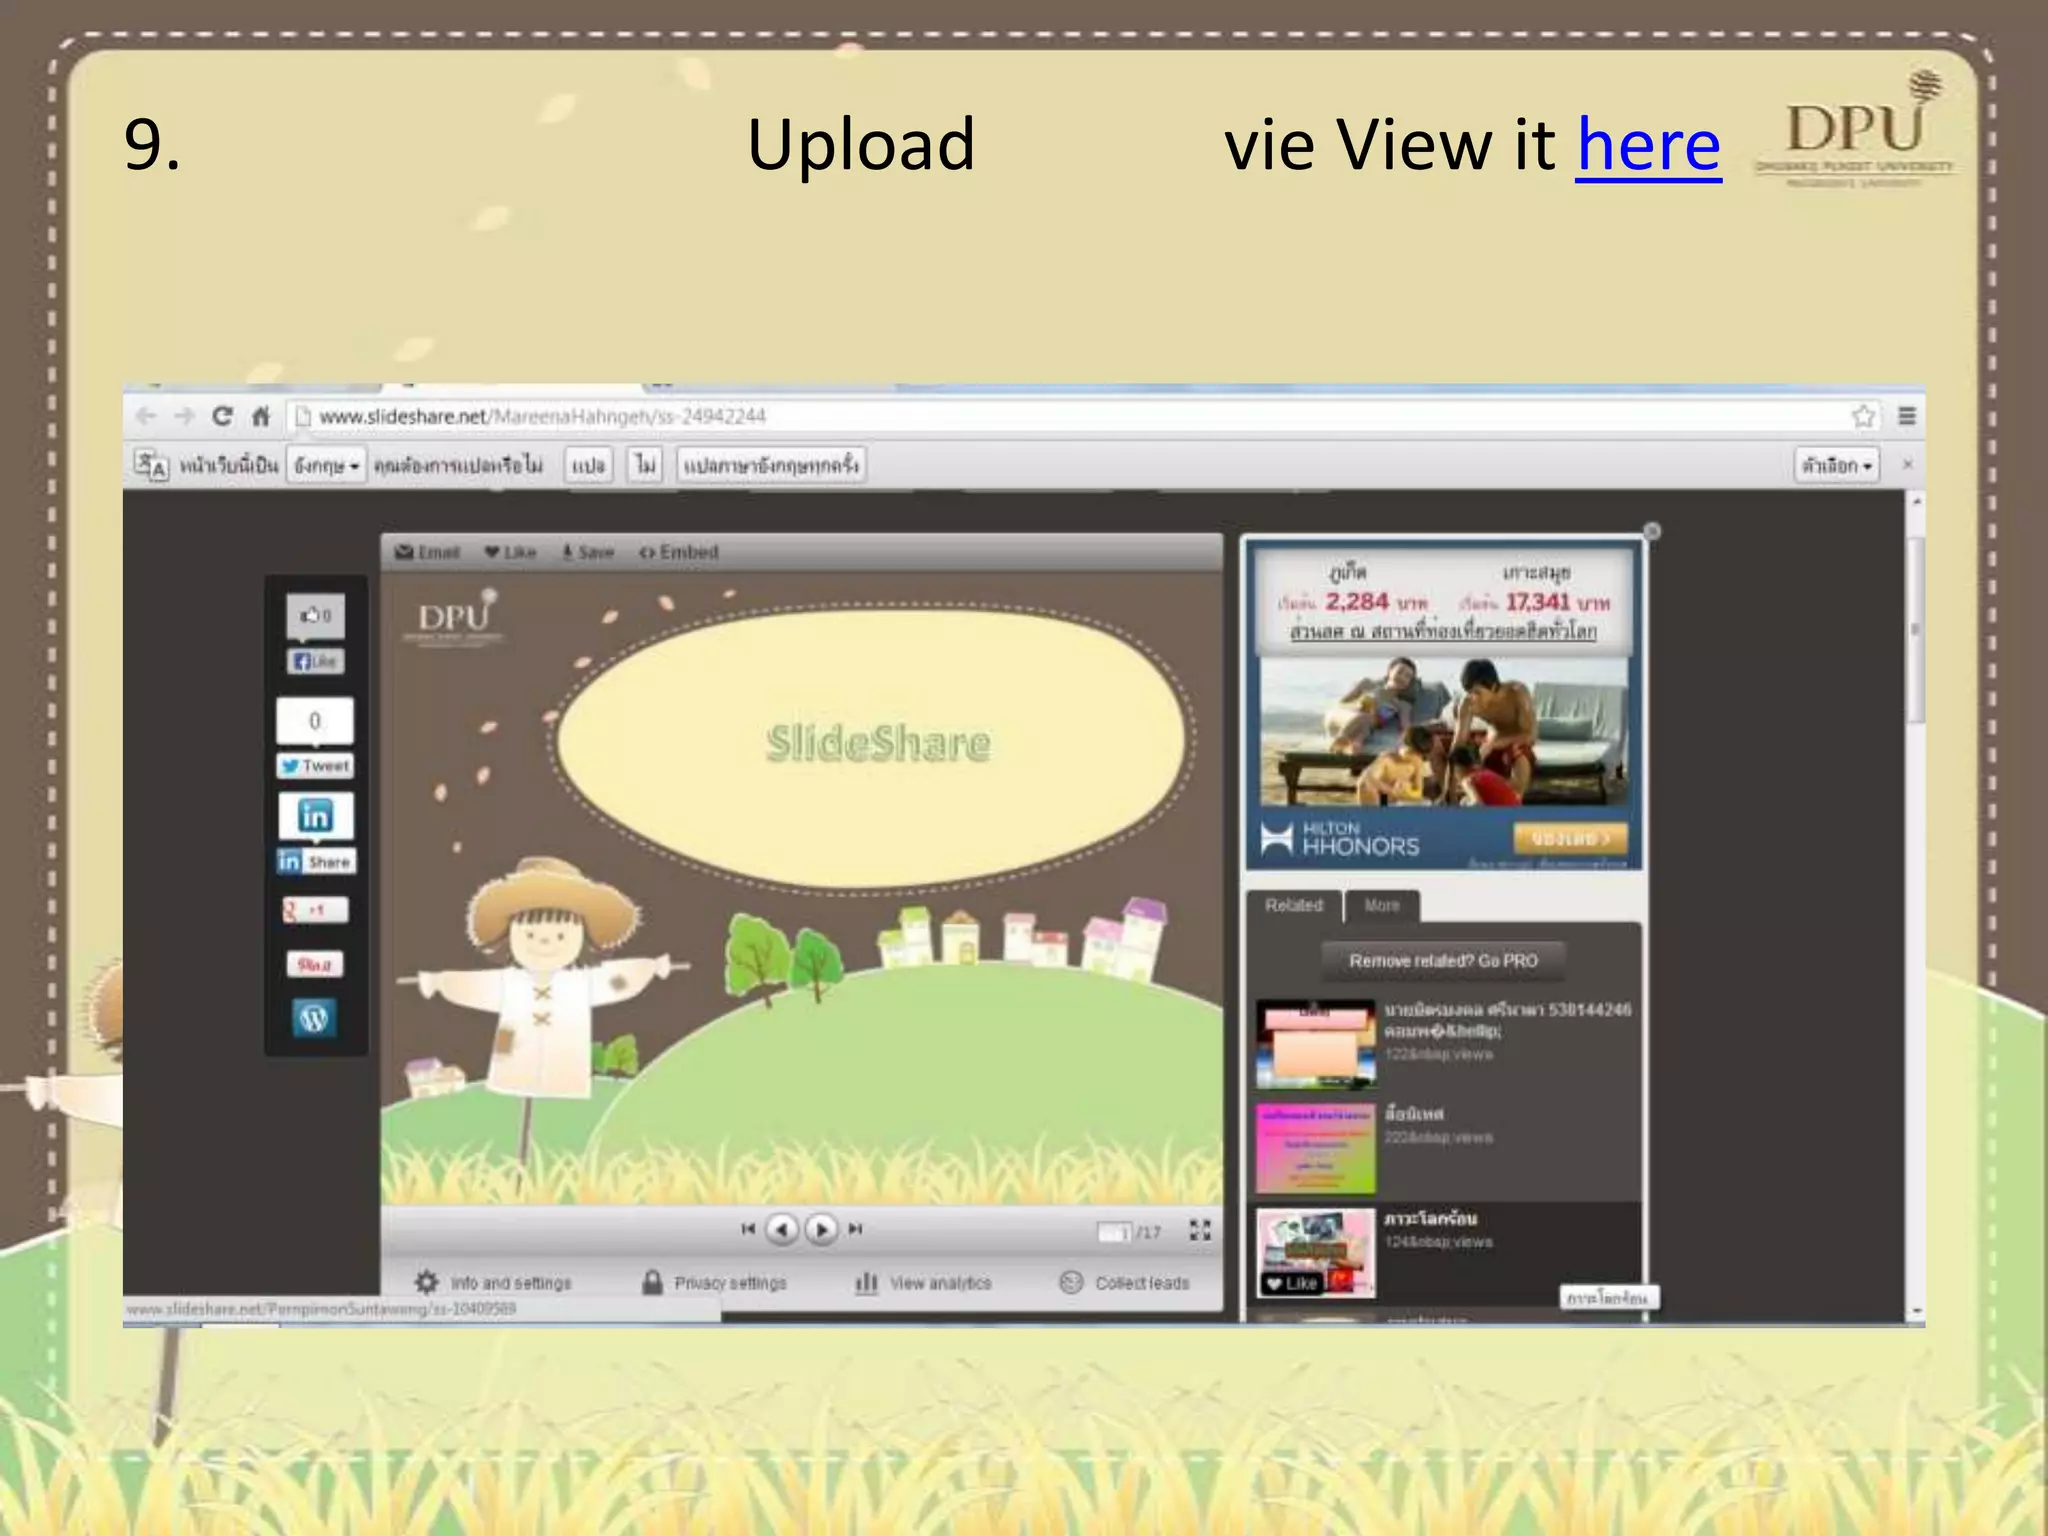
Task: Reload the page with the refresh icon
Action: (x=222, y=416)
